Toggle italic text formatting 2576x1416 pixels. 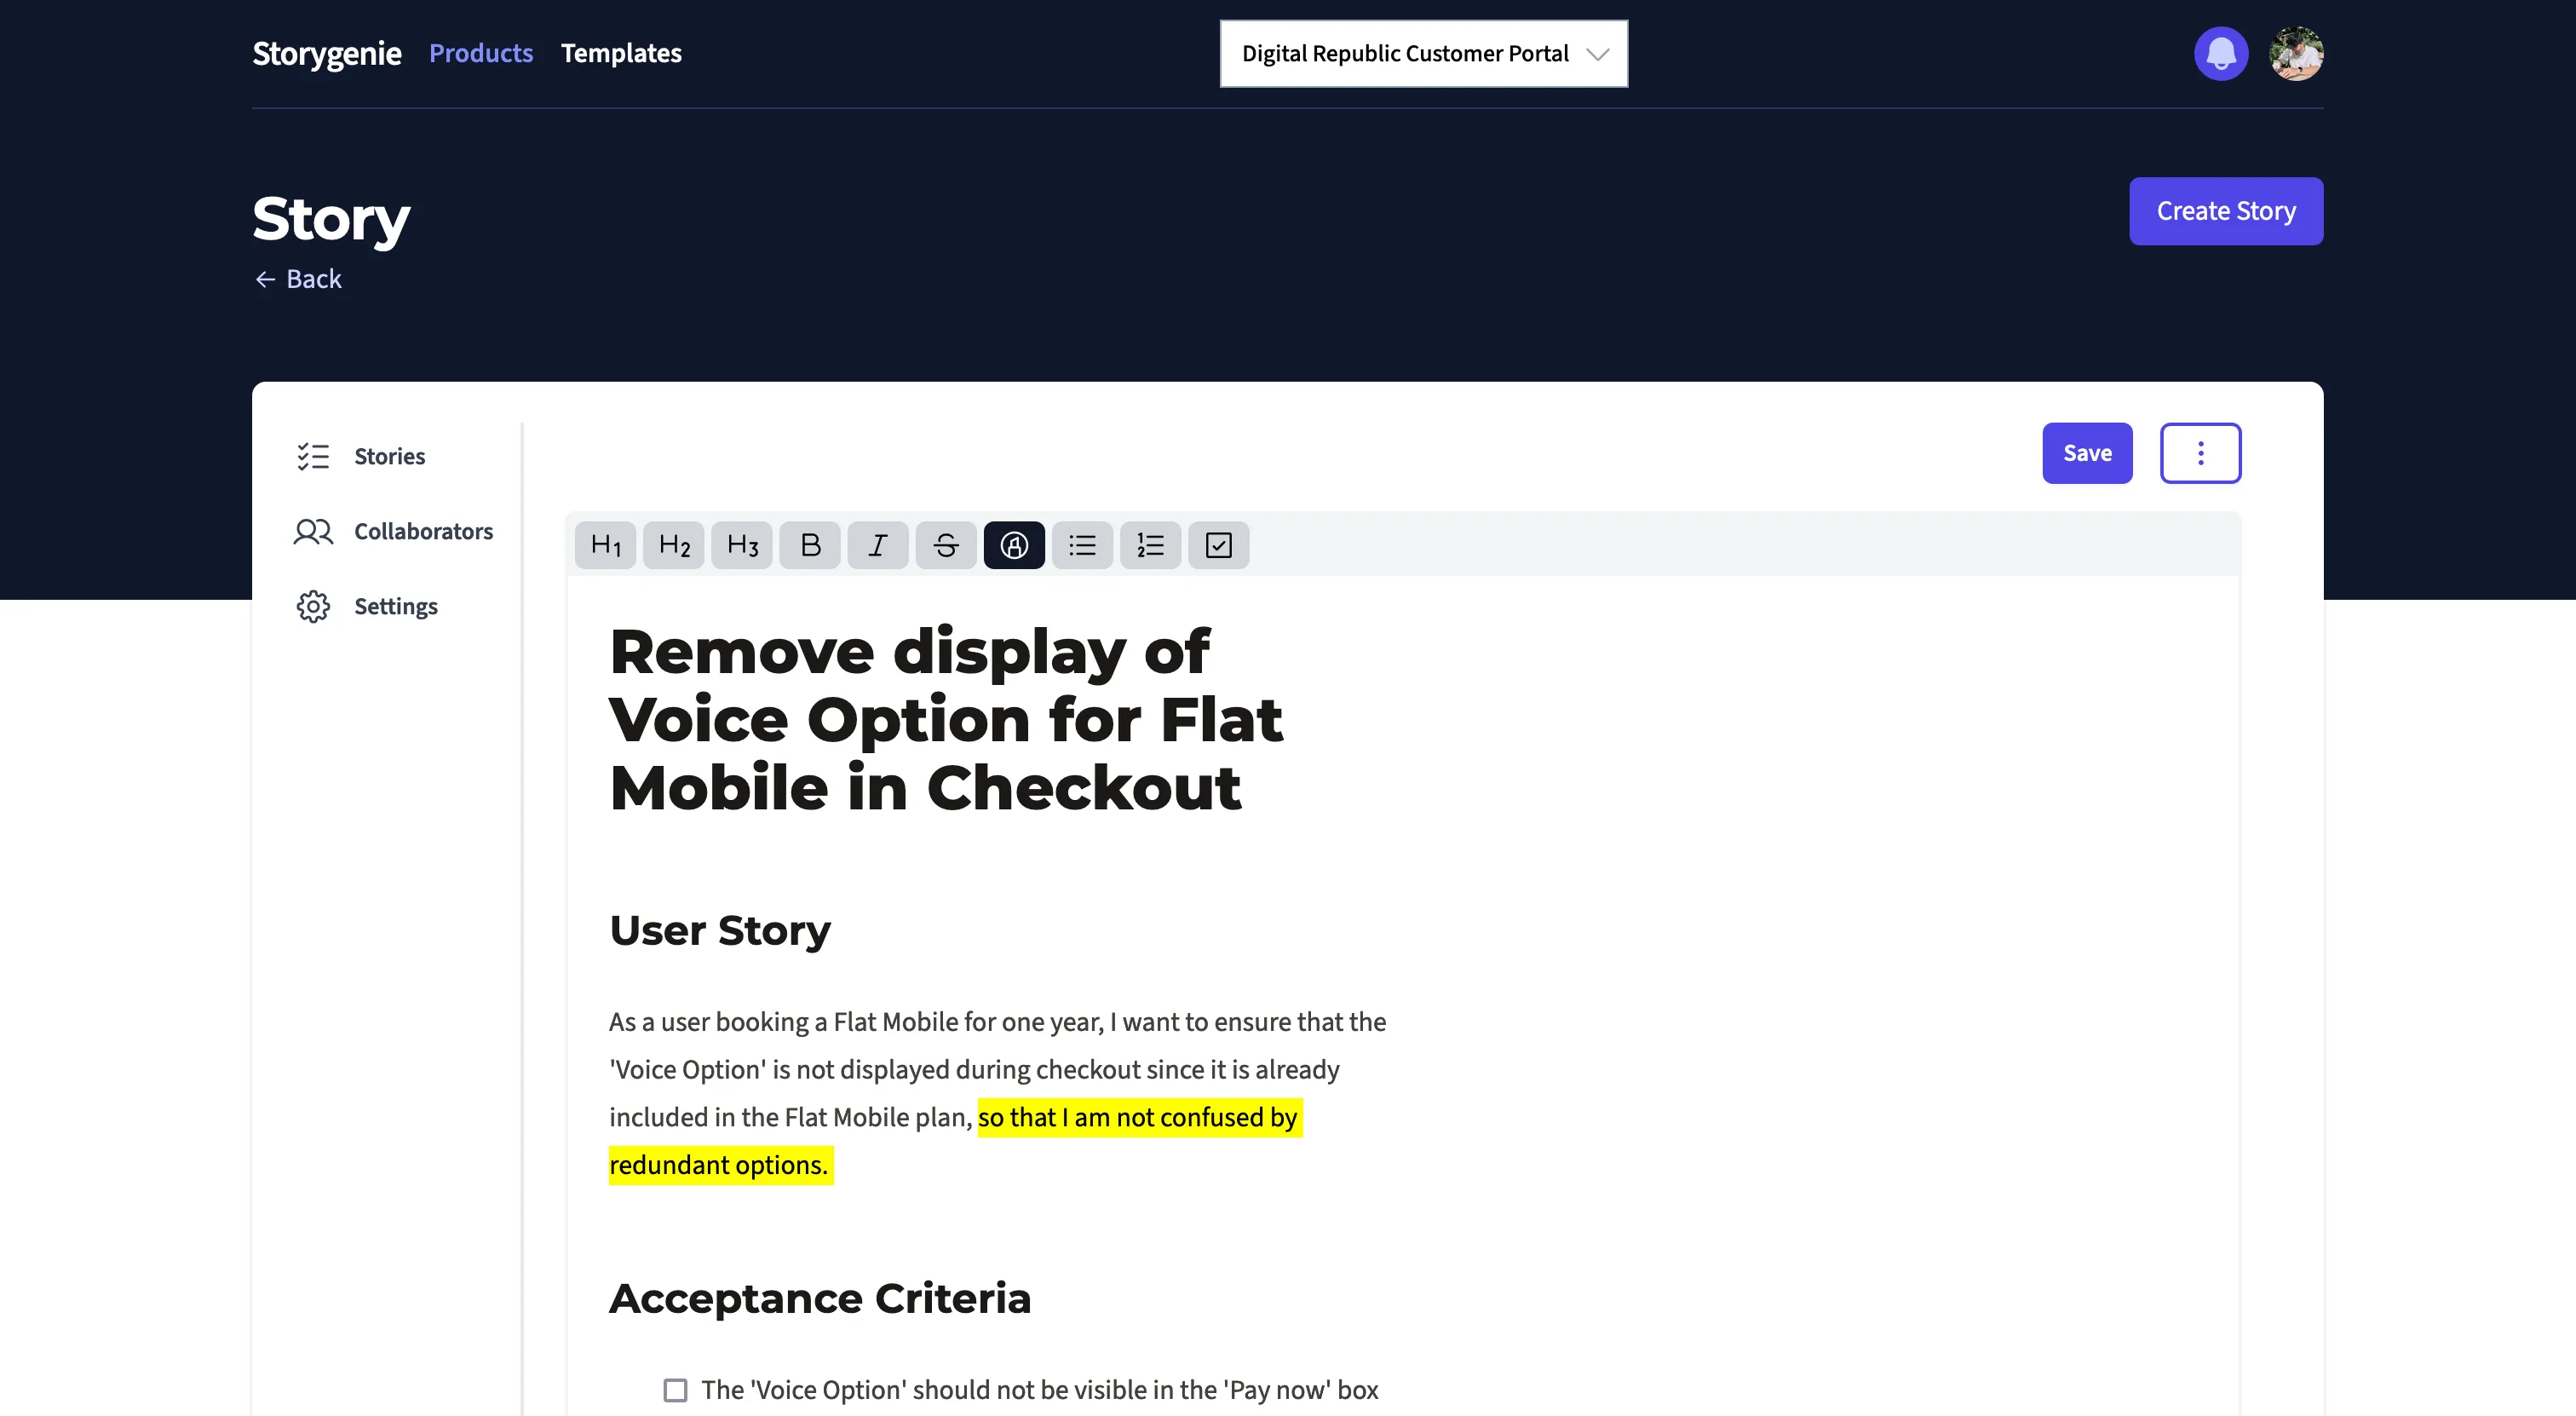click(877, 545)
